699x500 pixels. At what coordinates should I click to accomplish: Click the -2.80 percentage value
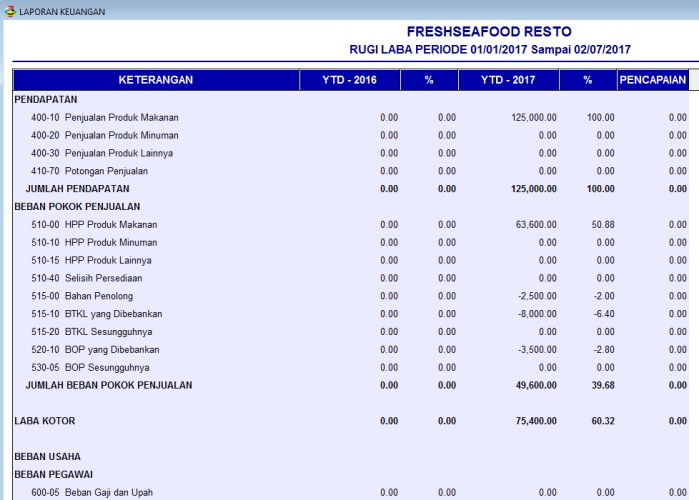pyautogui.click(x=604, y=349)
